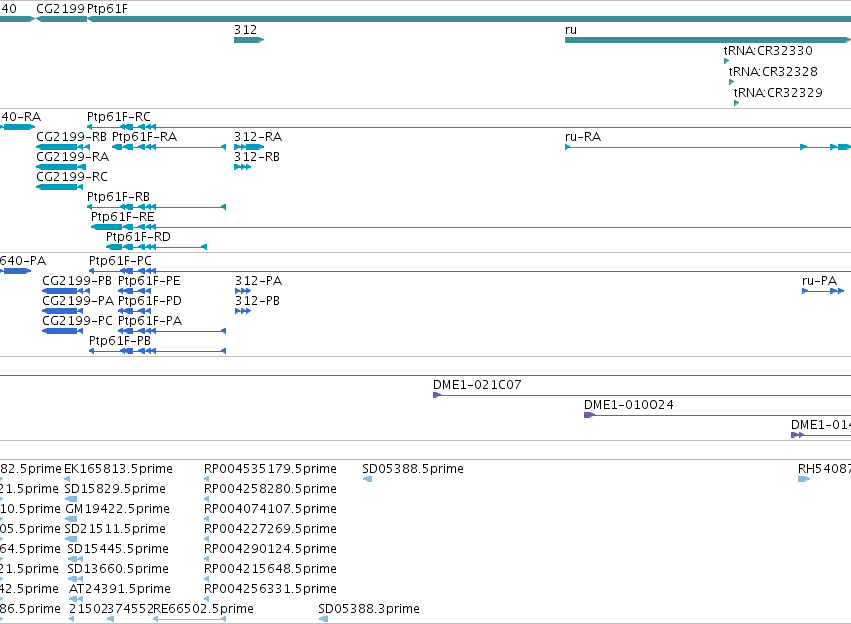851x624 pixels.
Task: Select the Ptp61F-PE protein label
Action: tap(149, 281)
